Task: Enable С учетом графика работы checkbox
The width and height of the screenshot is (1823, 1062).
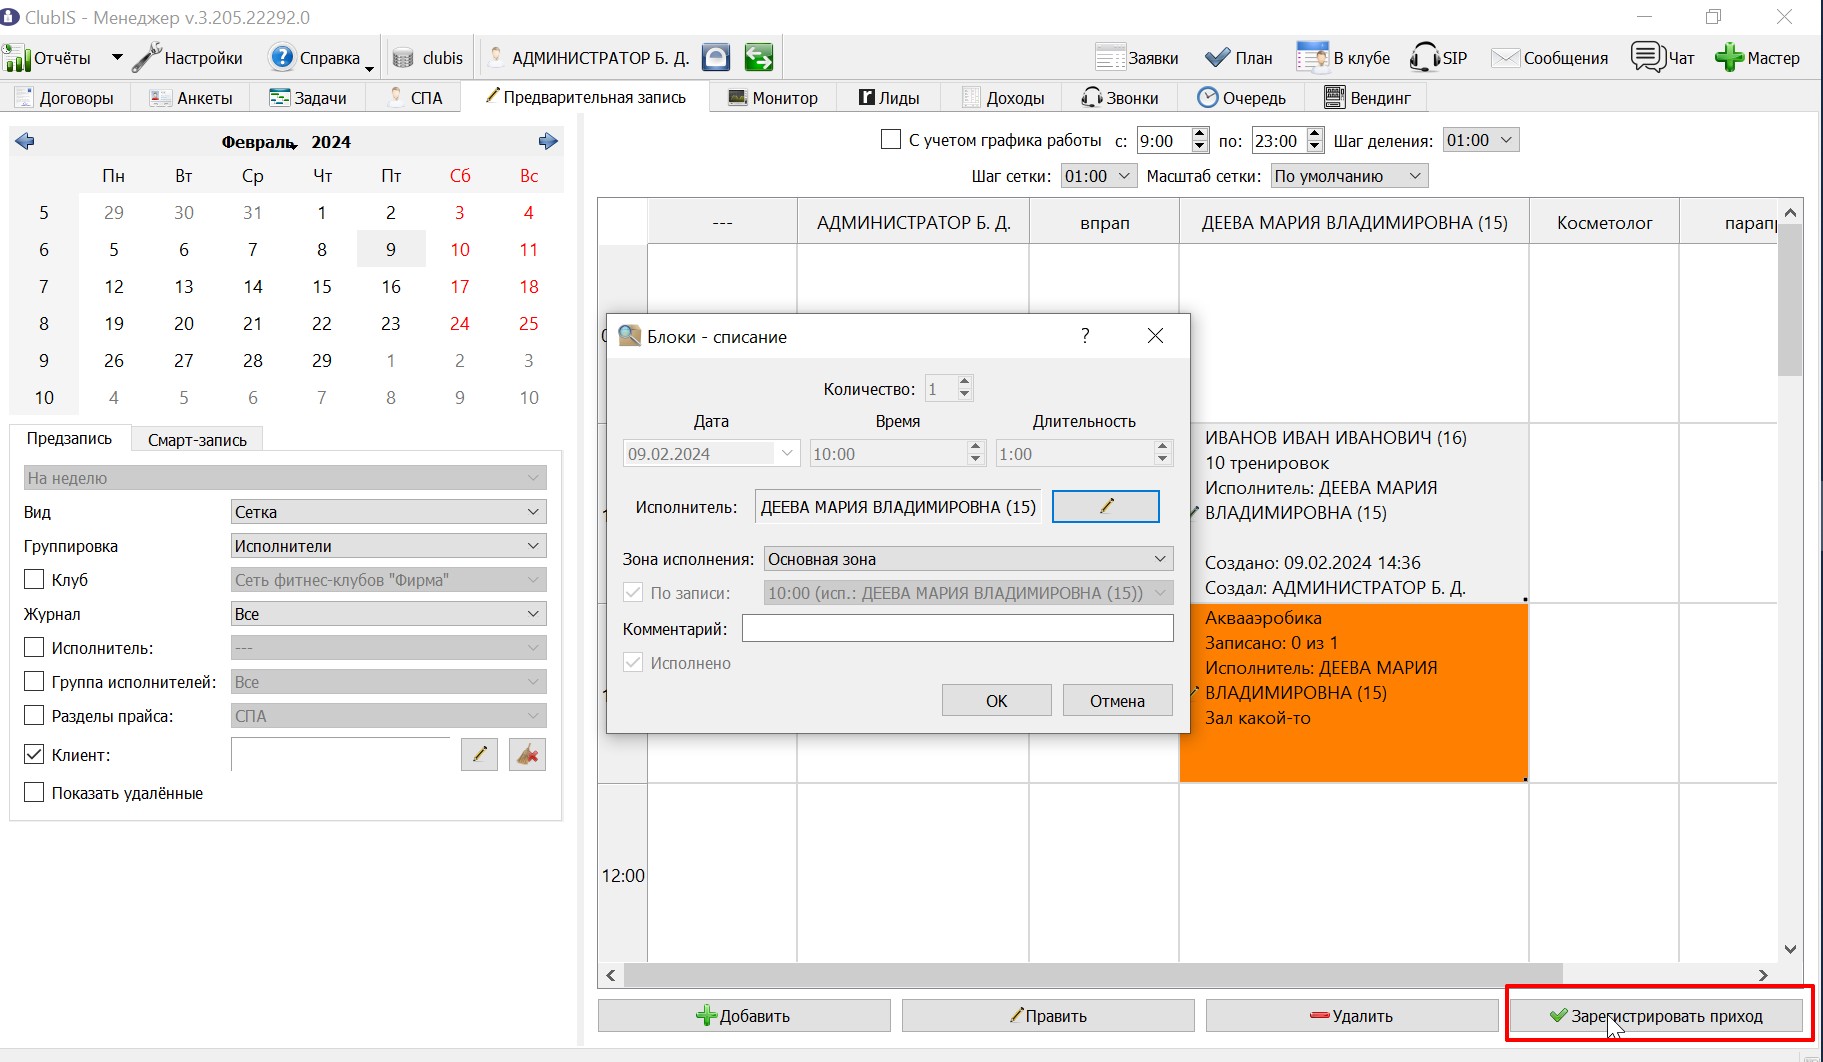Action: tap(891, 140)
